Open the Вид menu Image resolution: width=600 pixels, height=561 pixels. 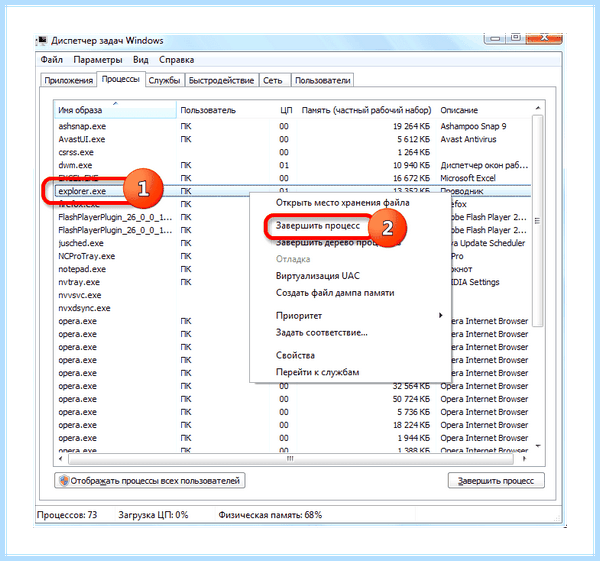click(x=141, y=60)
